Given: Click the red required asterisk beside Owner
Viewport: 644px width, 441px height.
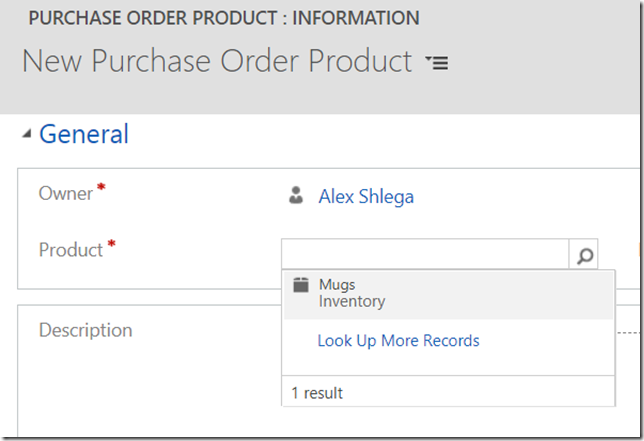Looking at the screenshot, I should coord(101,188).
